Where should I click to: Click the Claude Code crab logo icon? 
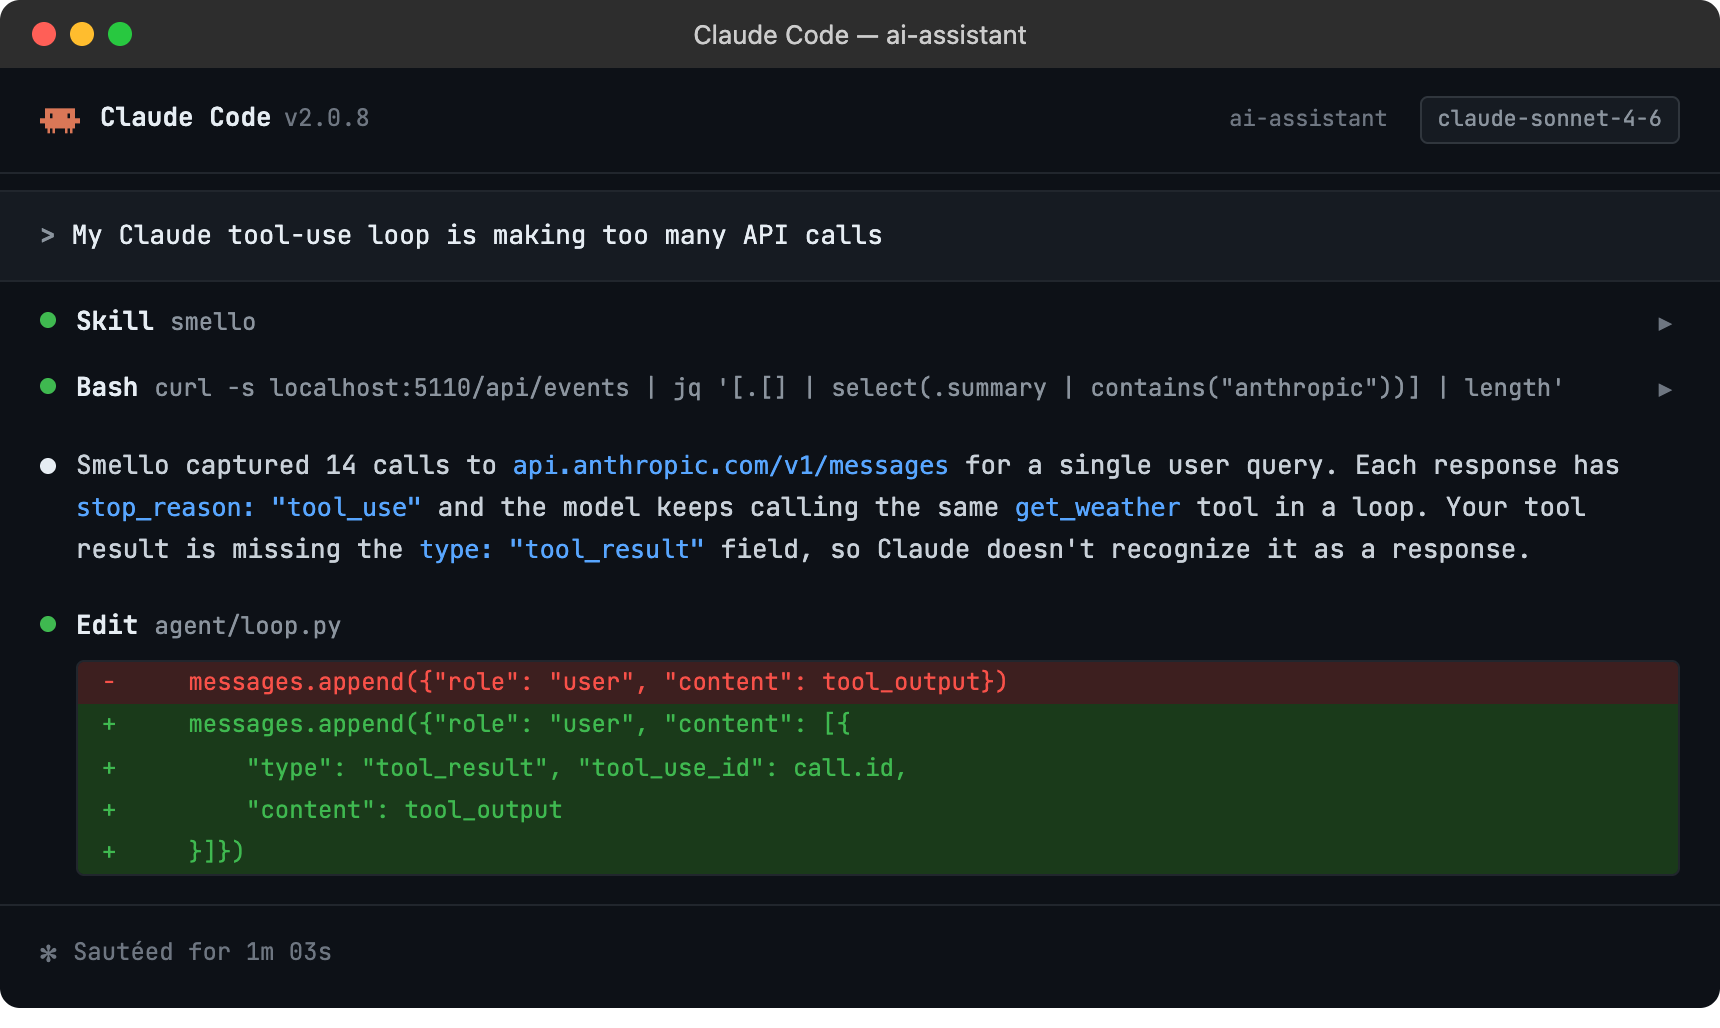60,120
